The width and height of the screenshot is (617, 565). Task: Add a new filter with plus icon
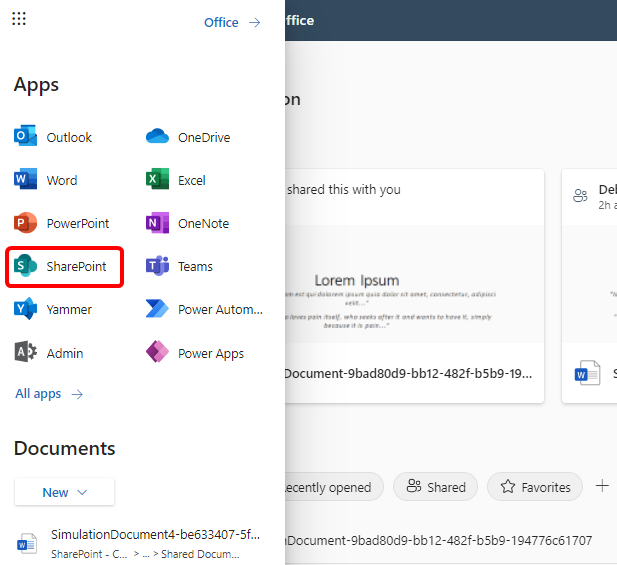coord(602,486)
